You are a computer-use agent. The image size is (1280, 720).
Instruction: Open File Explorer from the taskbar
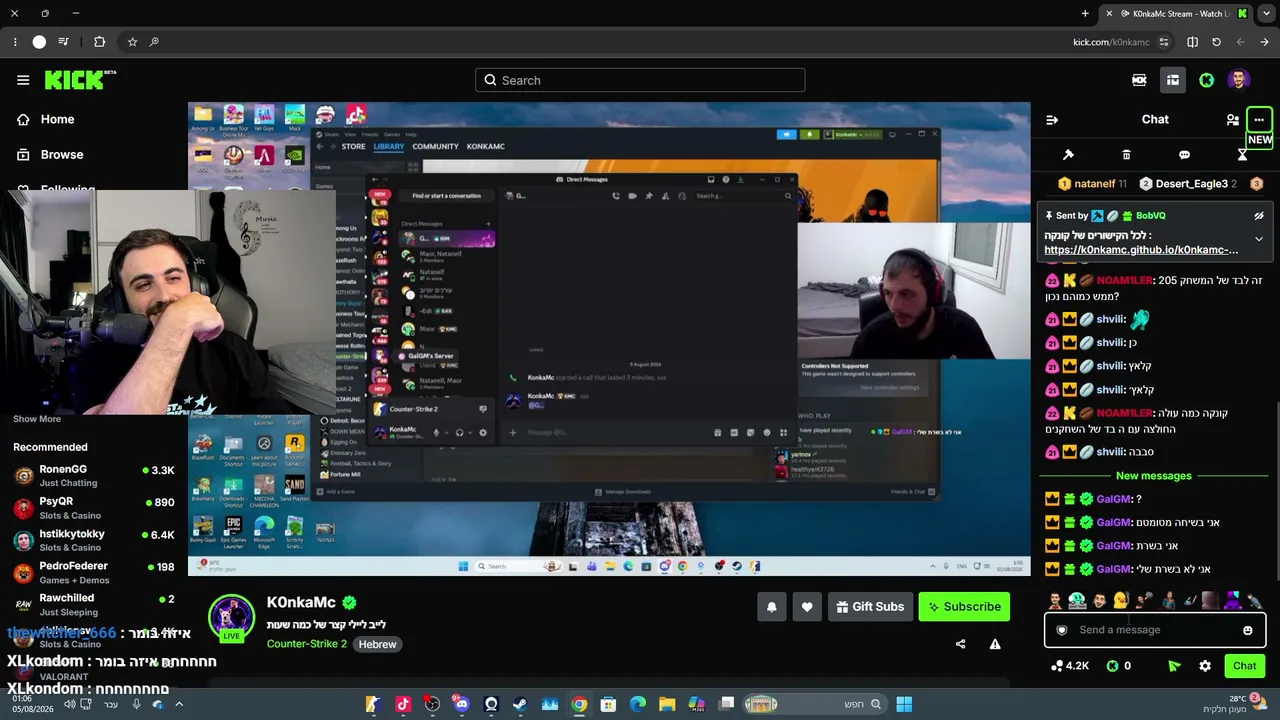(667, 704)
